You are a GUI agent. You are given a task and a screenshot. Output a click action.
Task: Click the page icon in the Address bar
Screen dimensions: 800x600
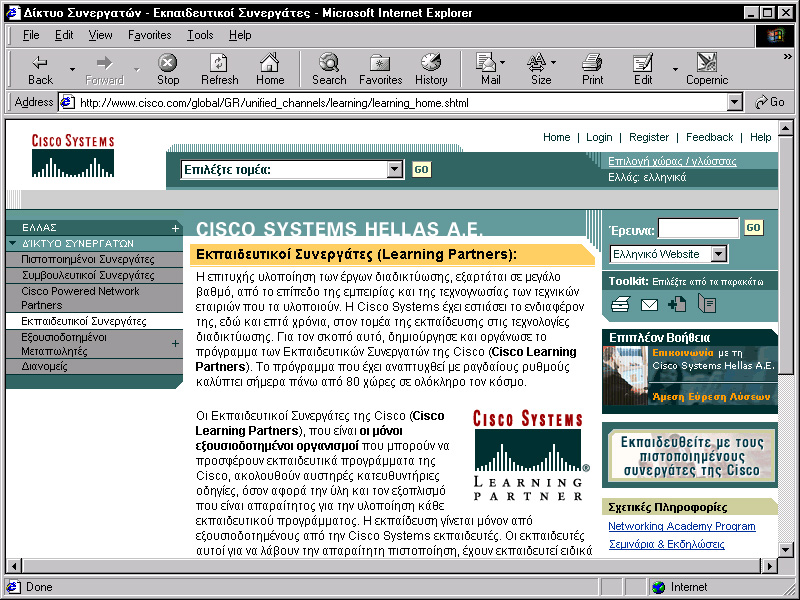point(67,103)
